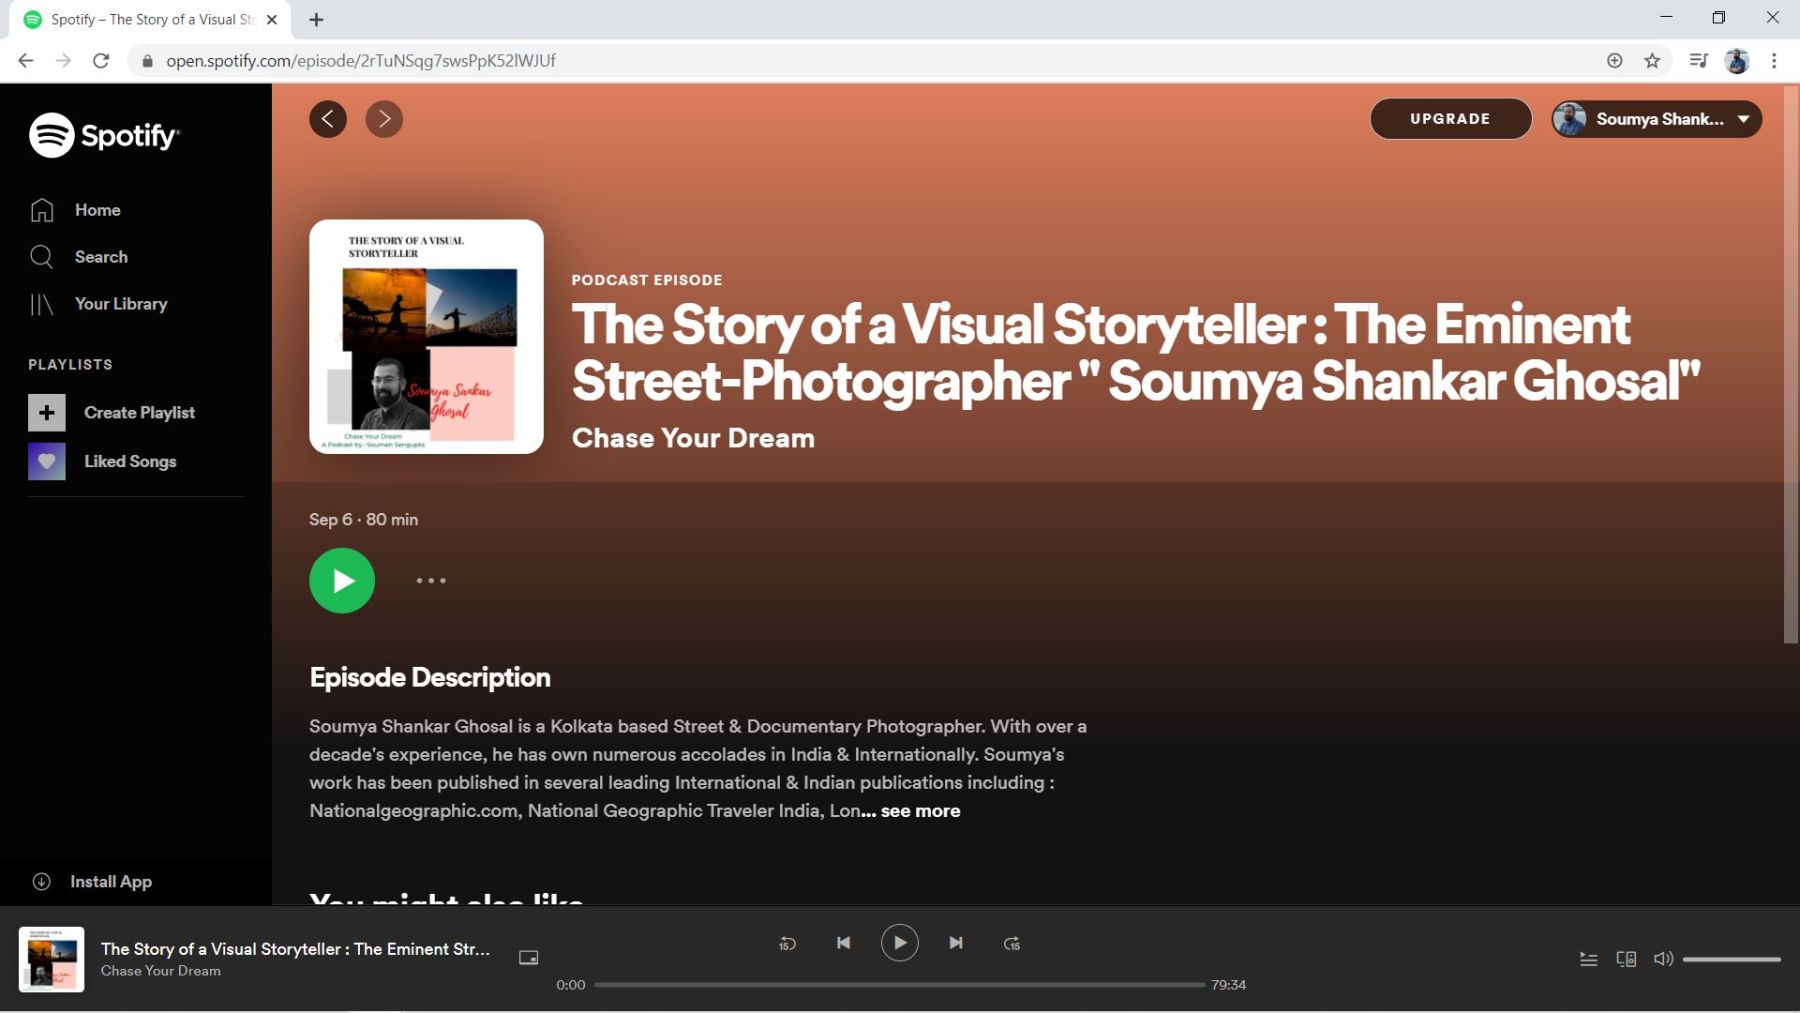Image resolution: width=1800 pixels, height=1013 pixels.
Task: Click the 'Sep 6 · 80 min' text
Action: tap(364, 520)
